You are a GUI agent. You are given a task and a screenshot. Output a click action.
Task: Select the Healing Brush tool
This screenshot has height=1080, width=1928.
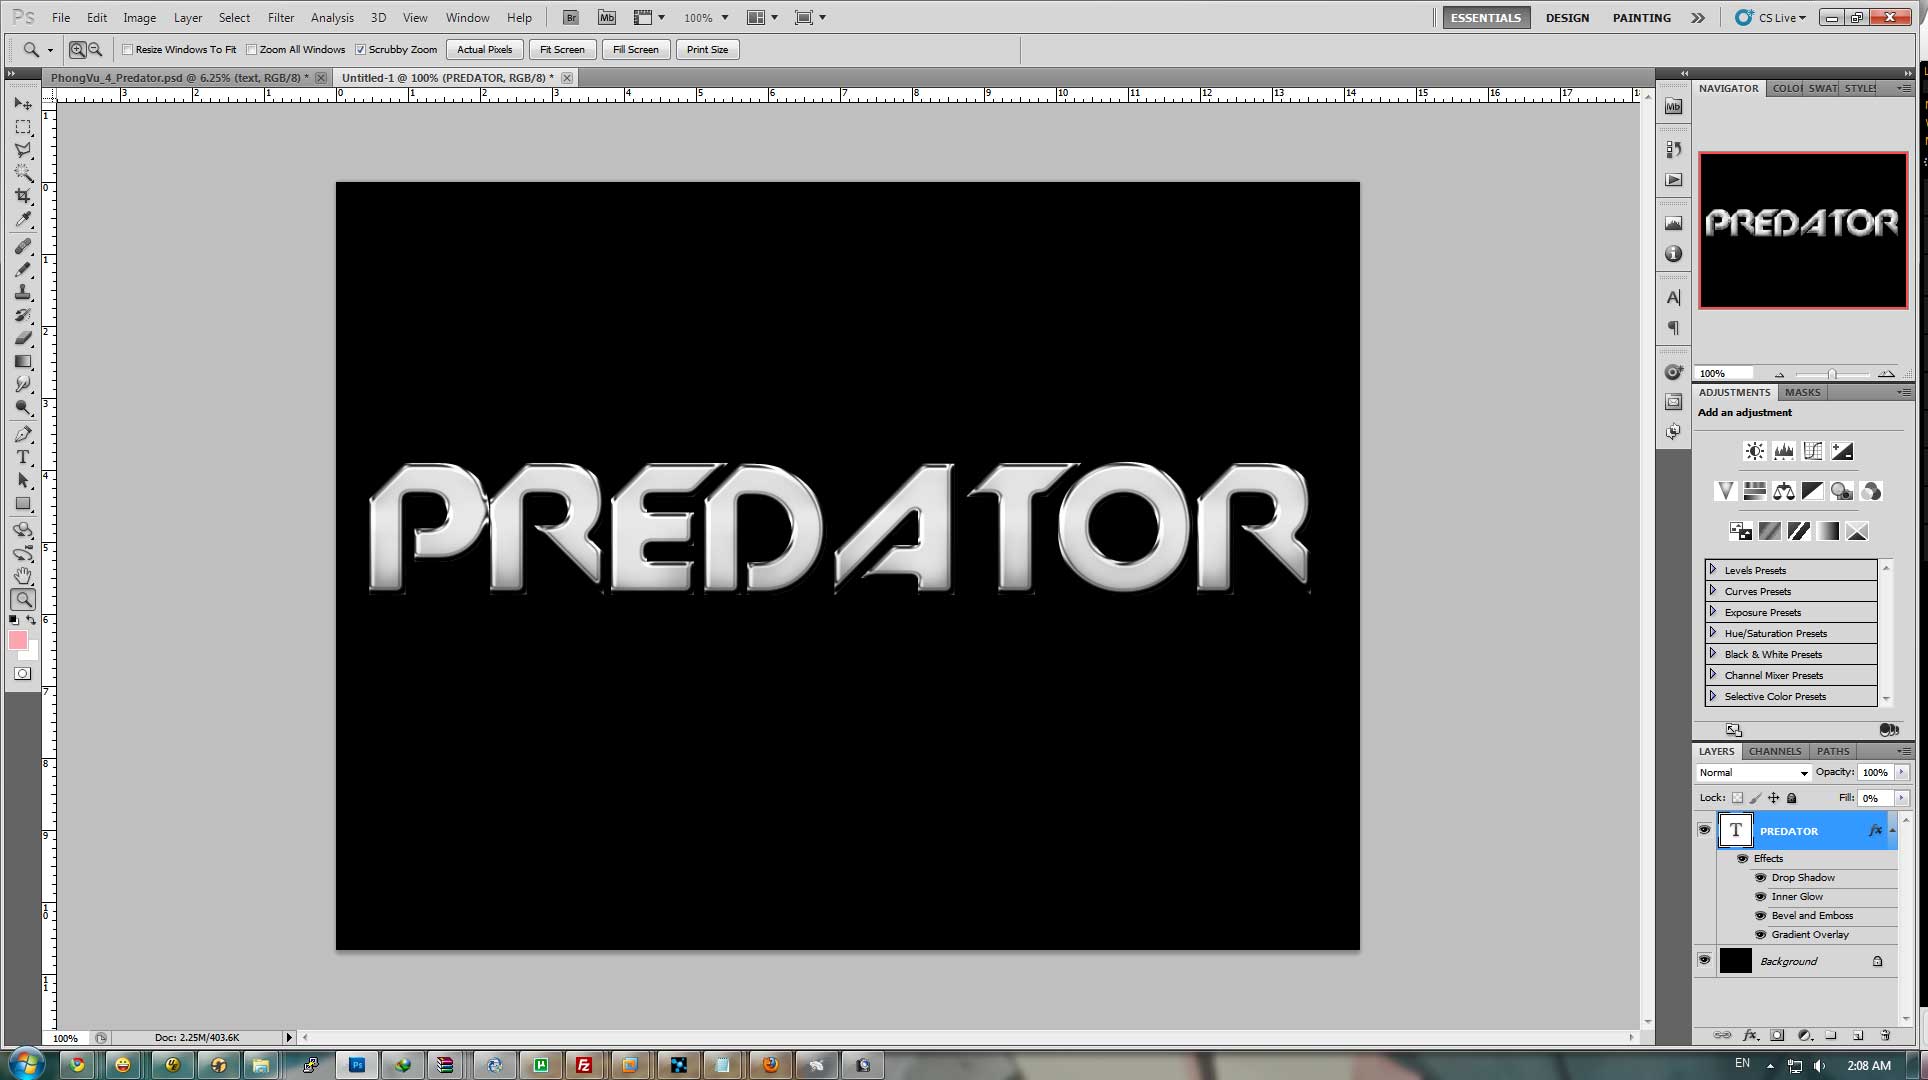[x=23, y=246]
